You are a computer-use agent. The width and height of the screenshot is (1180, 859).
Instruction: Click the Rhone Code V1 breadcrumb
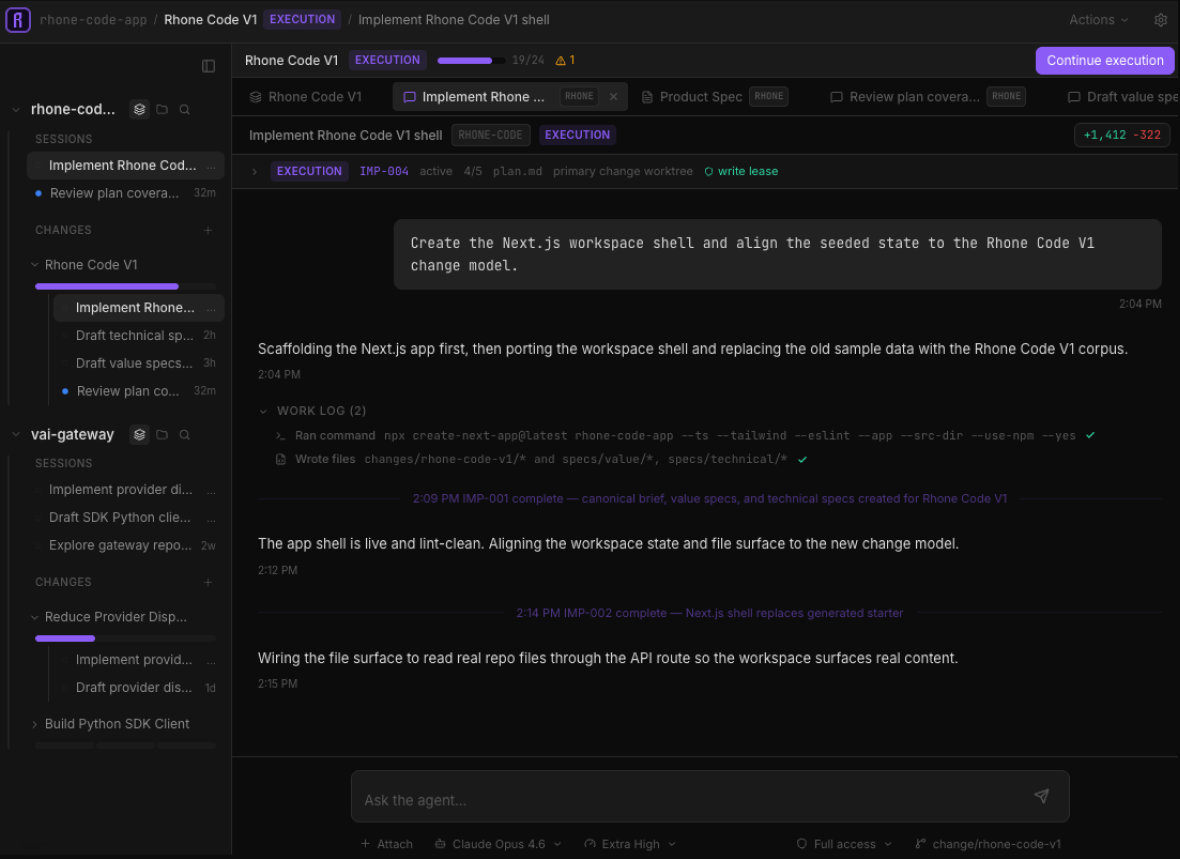211,20
